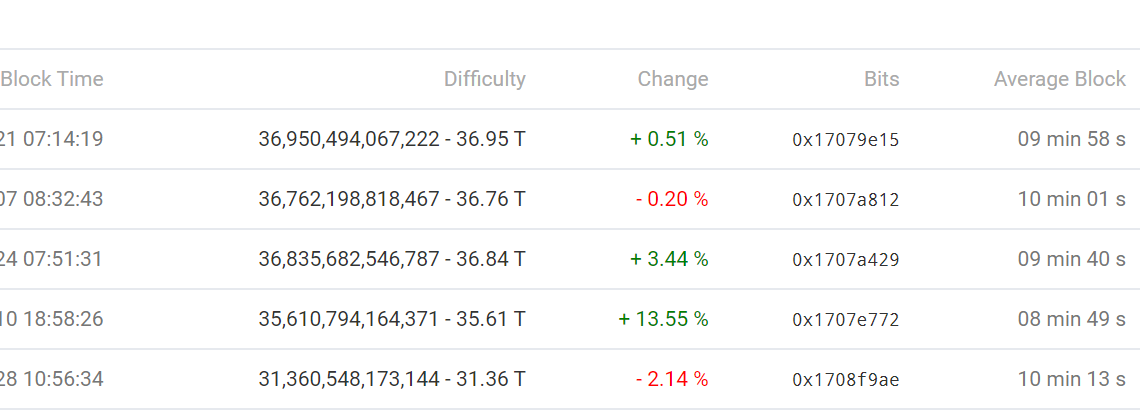
Task: Click the Change column header
Action: [x=673, y=79]
